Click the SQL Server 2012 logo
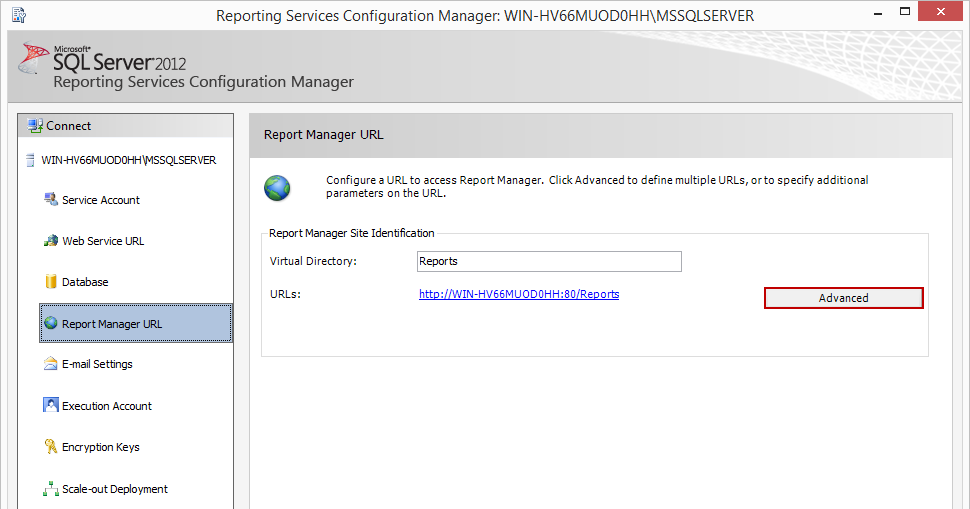This screenshot has width=970, height=509. pos(100,61)
